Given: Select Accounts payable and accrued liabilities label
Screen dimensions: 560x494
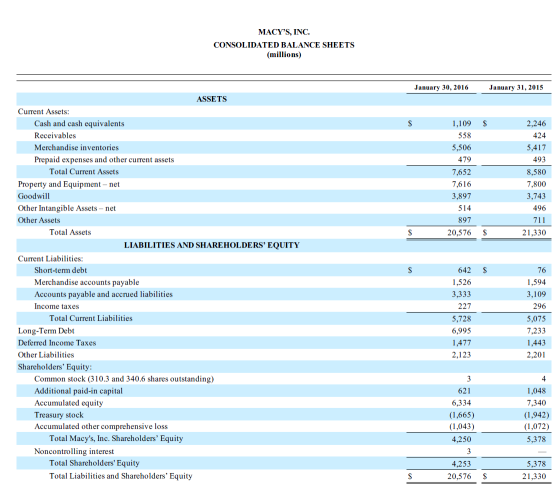Looking at the screenshot, I should pos(104,294).
